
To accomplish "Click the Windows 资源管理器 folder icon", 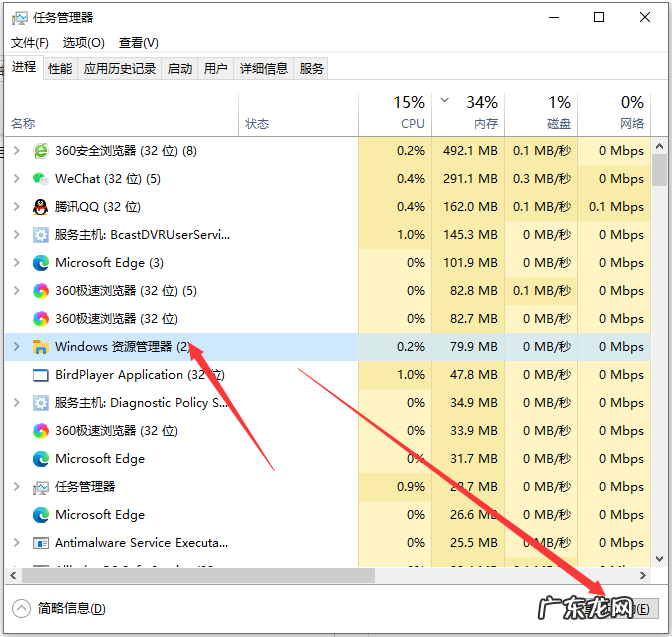I will point(41,347).
